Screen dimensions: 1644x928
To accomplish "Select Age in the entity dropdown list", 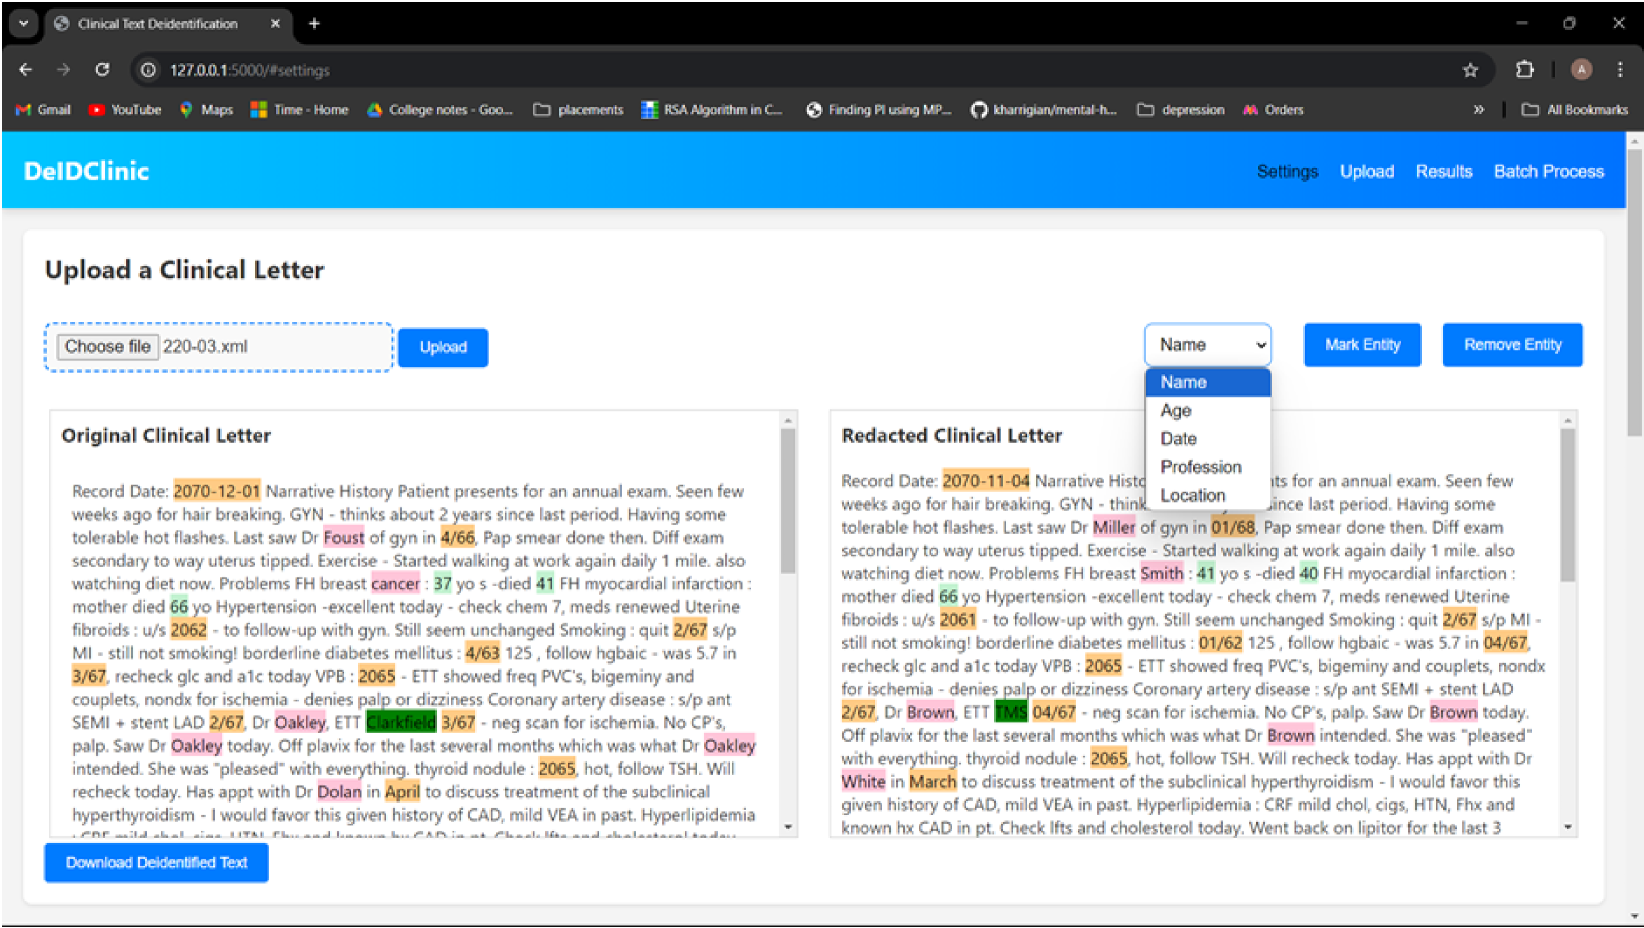I will click(x=1208, y=410).
